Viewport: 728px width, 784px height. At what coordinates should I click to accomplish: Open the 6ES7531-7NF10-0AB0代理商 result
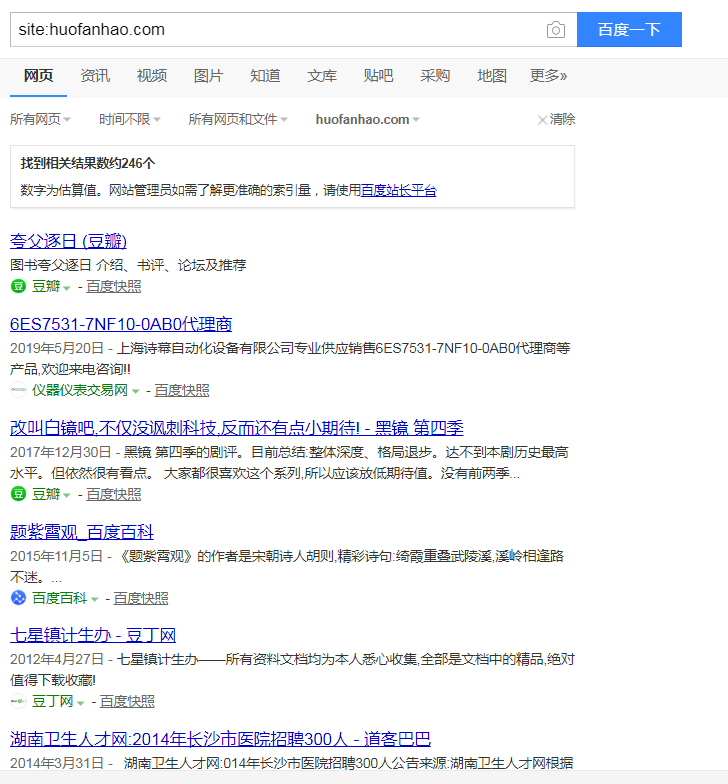[x=121, y=324]
